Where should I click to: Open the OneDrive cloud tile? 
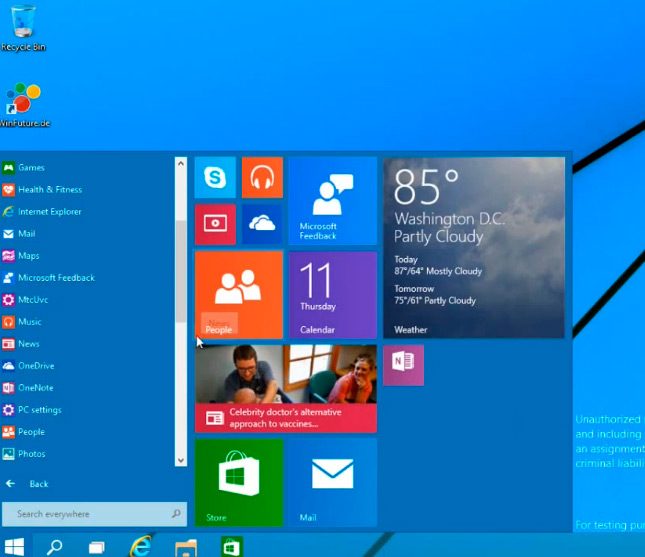[262, 224]
